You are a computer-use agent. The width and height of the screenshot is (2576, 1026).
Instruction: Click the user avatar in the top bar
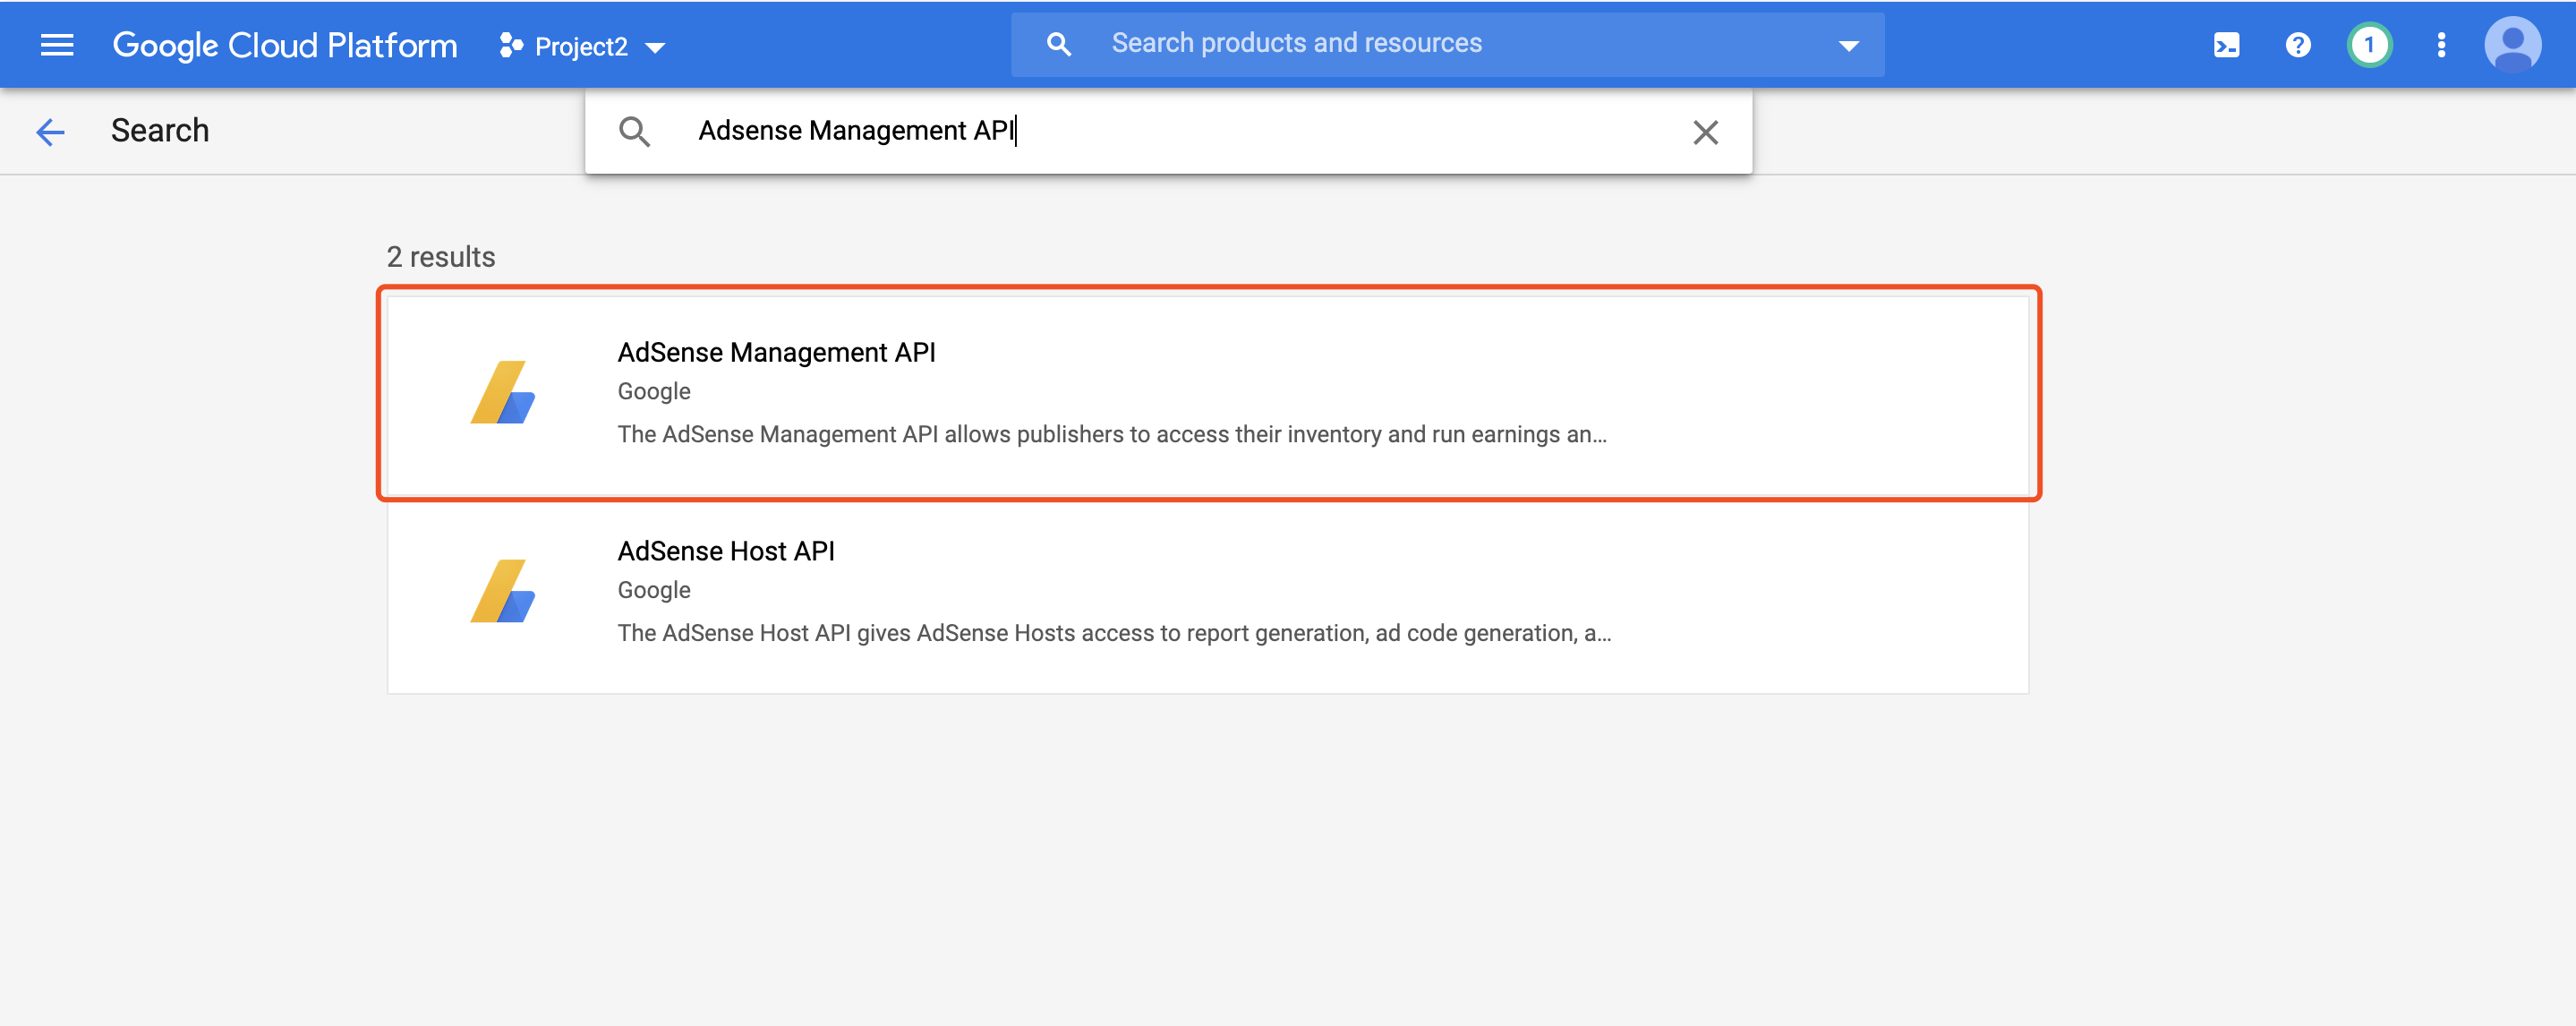pyautogui.click(x=2515, y=44)
